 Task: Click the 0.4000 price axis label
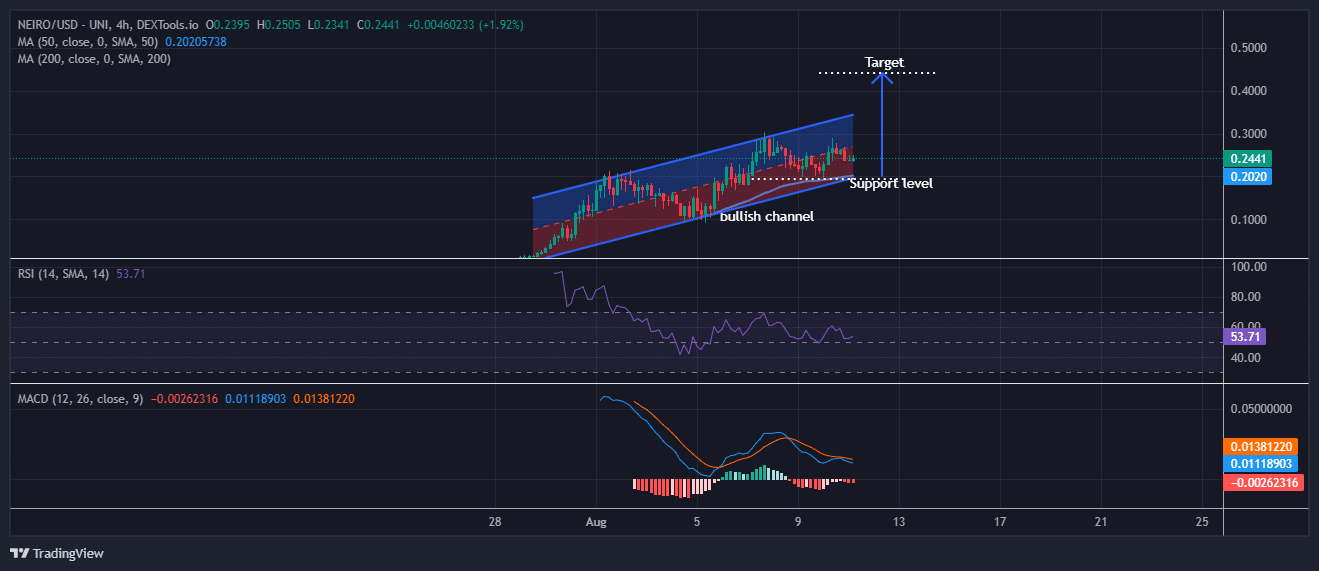pyautogui.click(x=1250, y=91)
